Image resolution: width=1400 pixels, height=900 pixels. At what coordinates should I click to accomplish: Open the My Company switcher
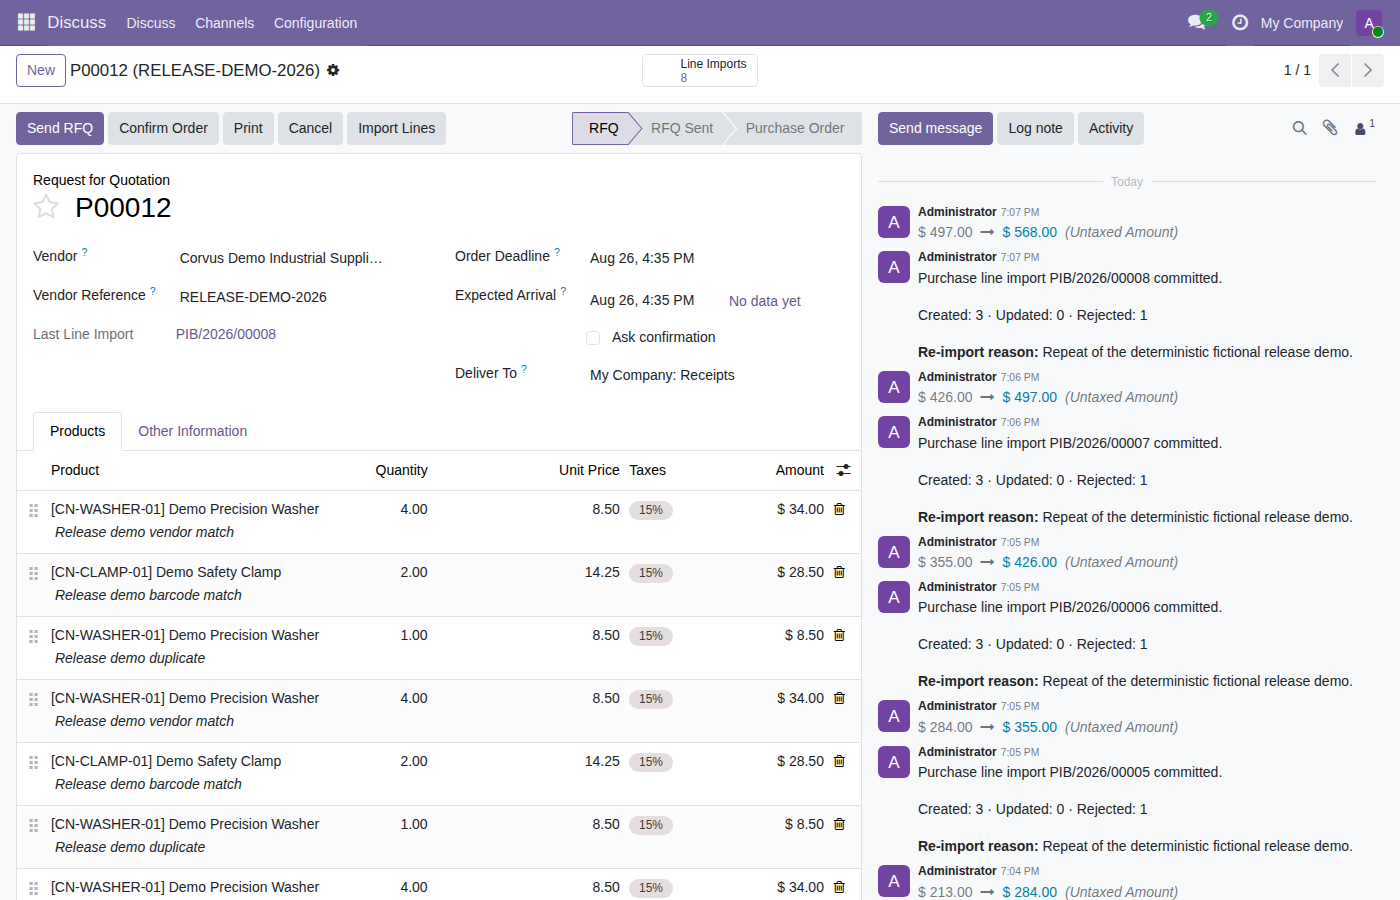[1301, 22]
